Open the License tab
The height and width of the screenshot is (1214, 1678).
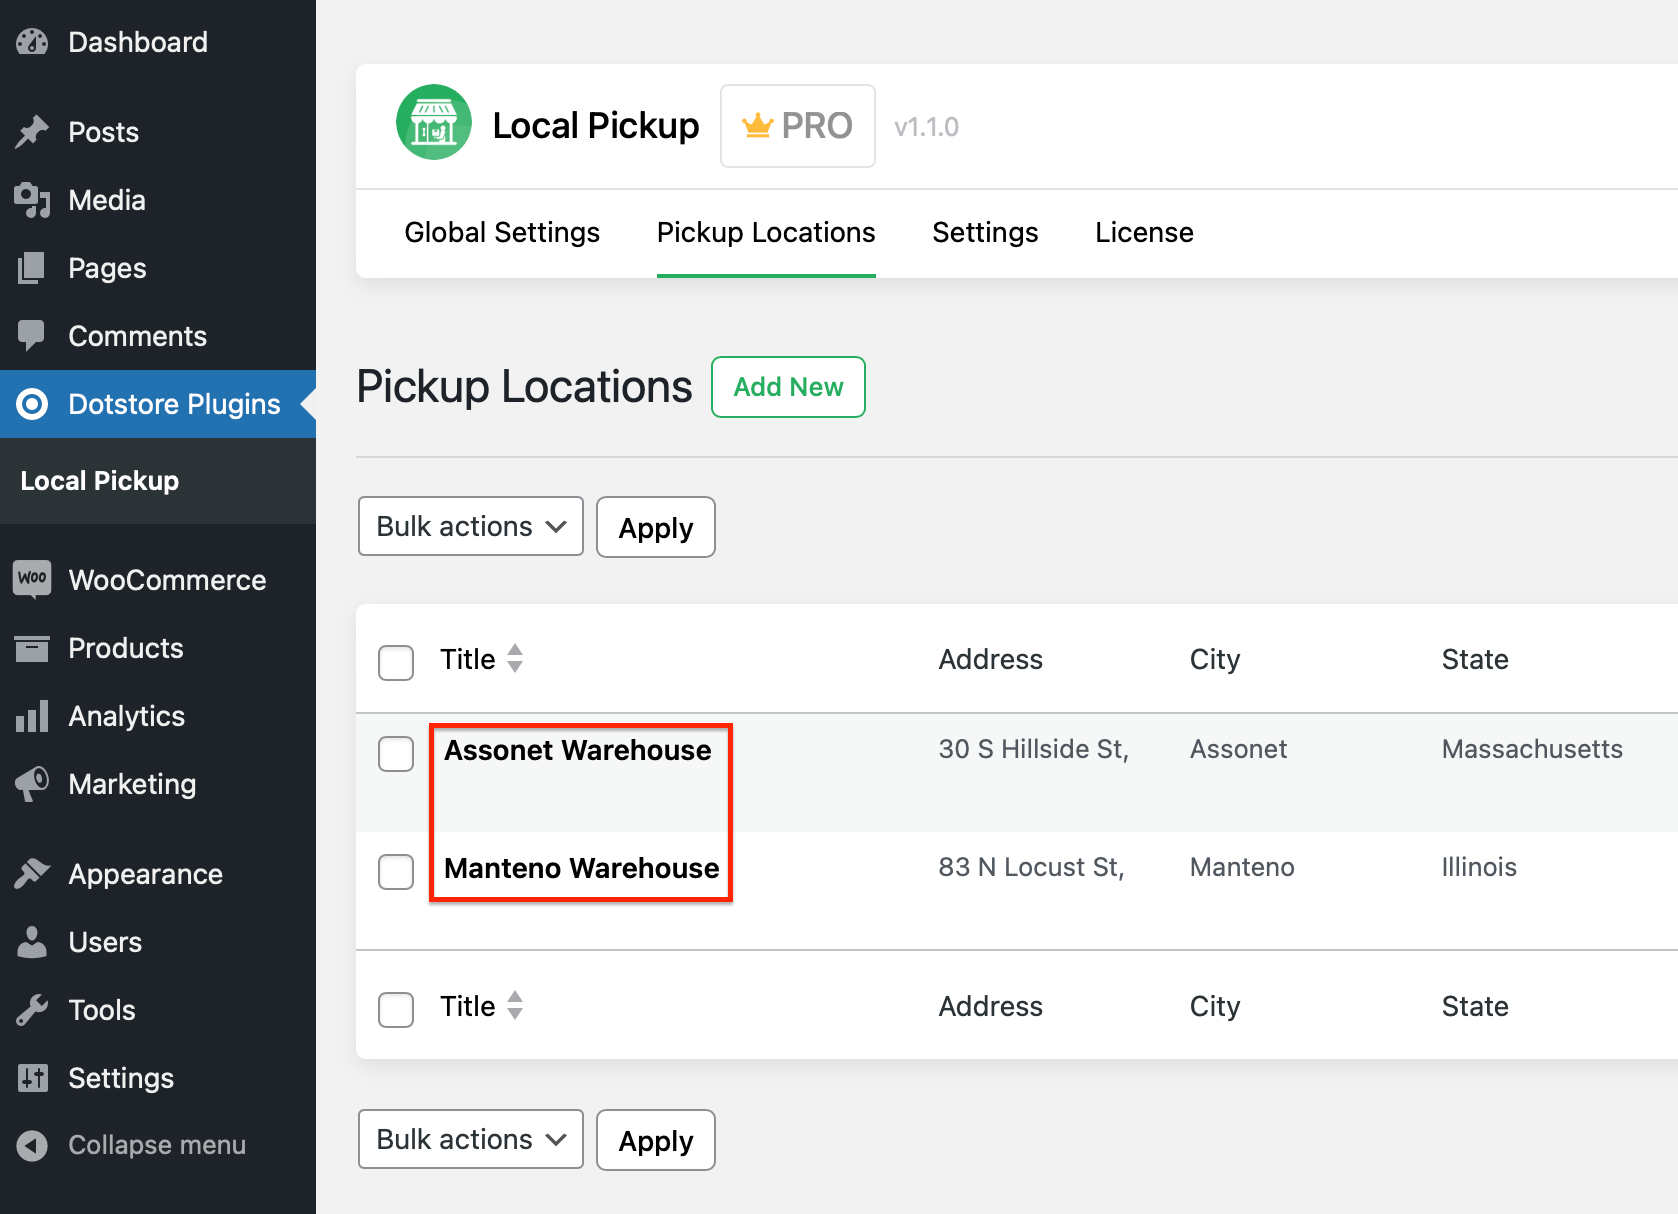tap(1143, 232)
